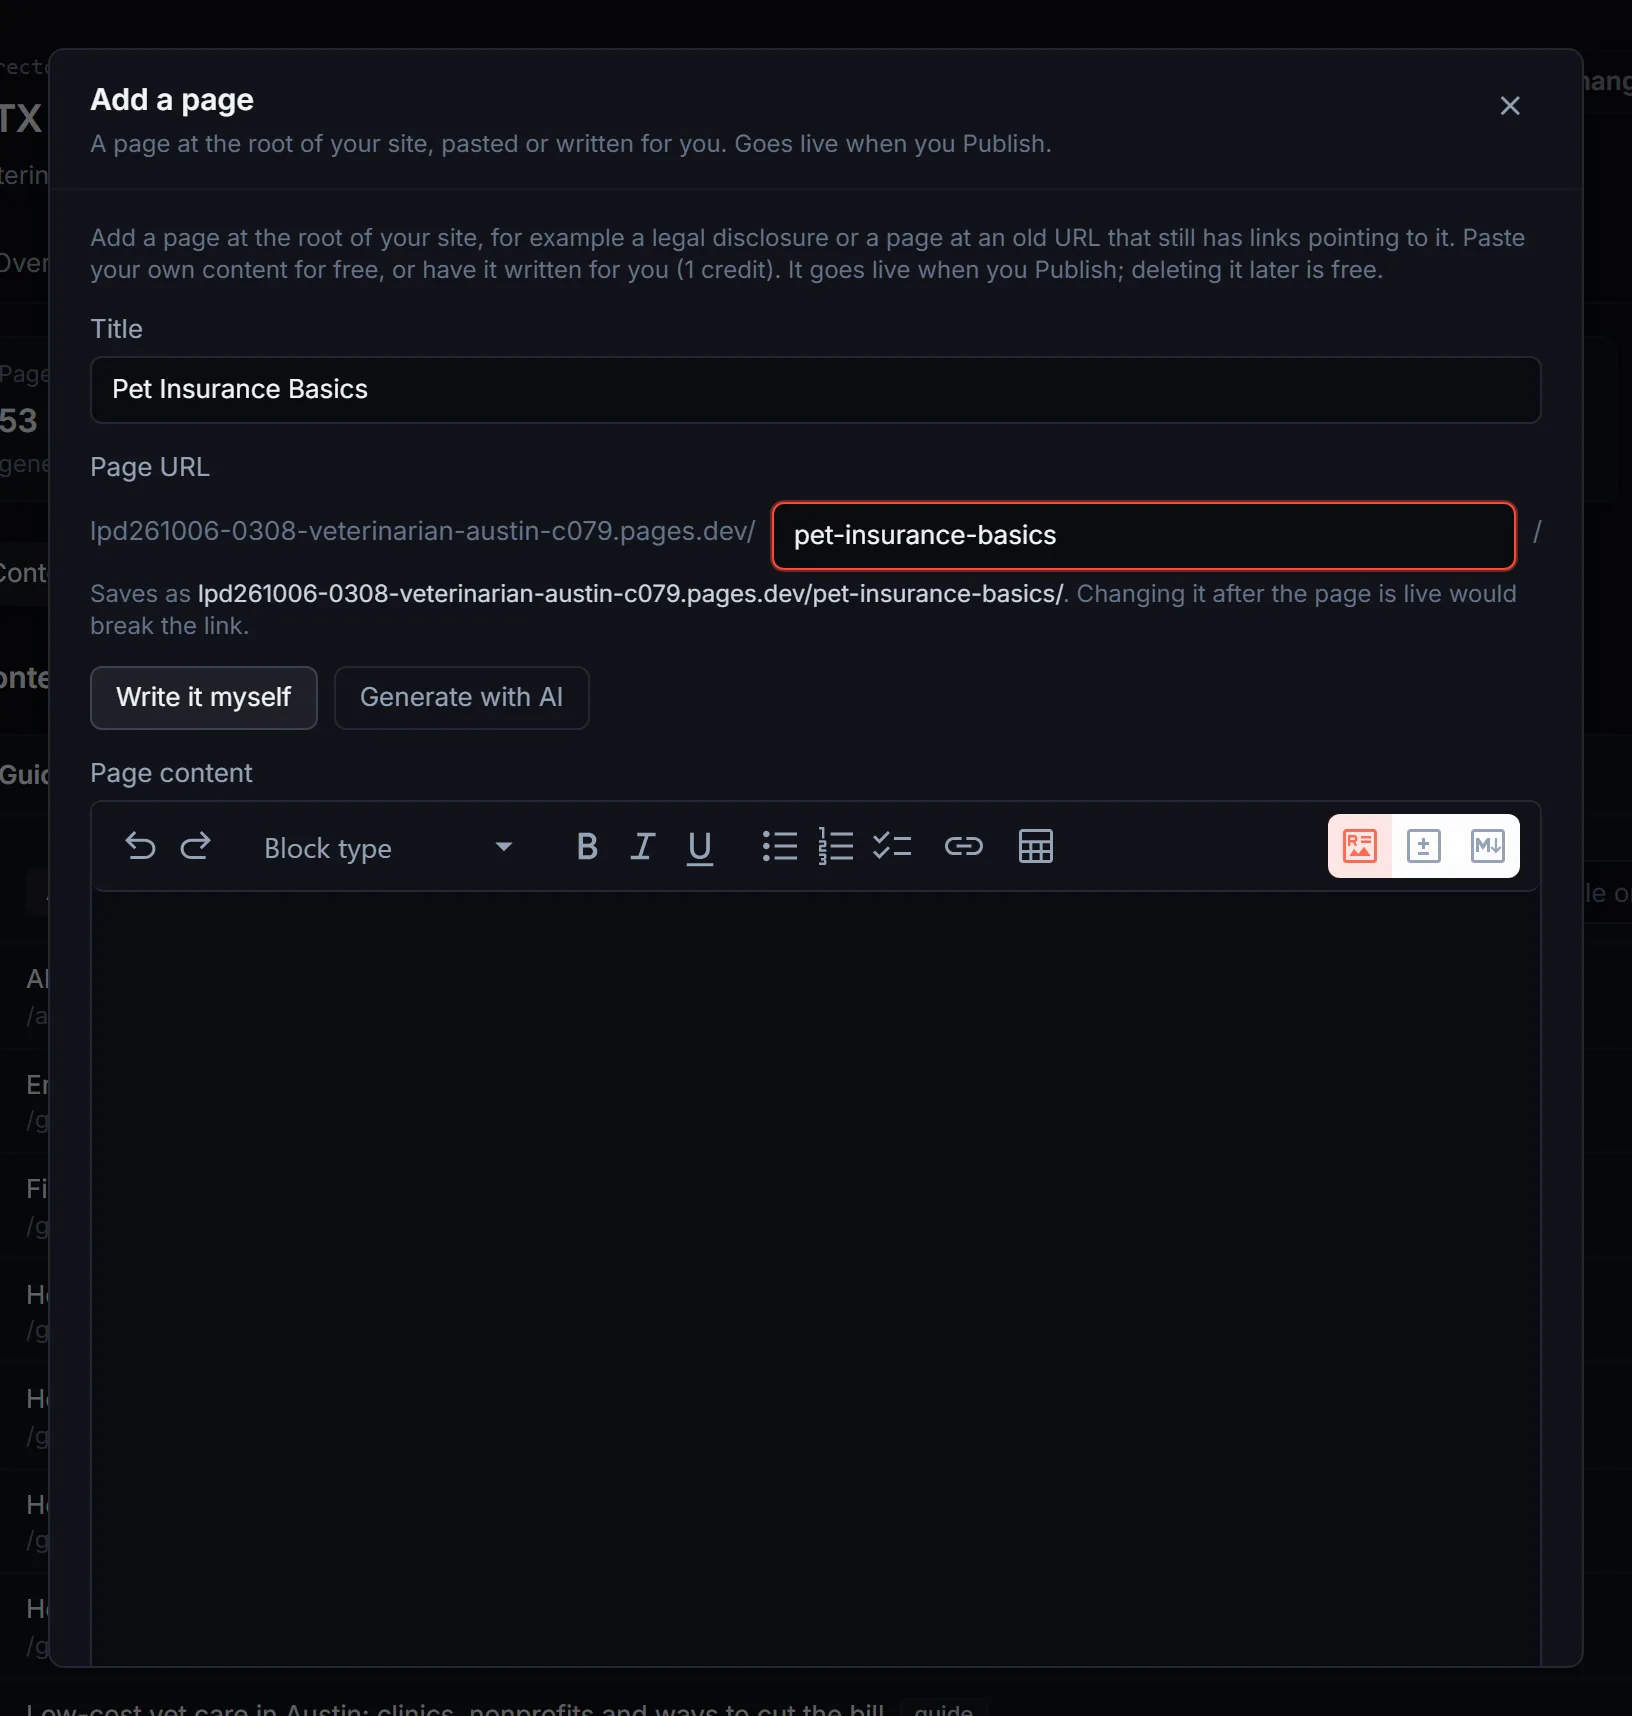Open the Block type dropdown
The width and height of the screenshot is (1632, 1716).
pyautogui.click(x=388, y=848)
